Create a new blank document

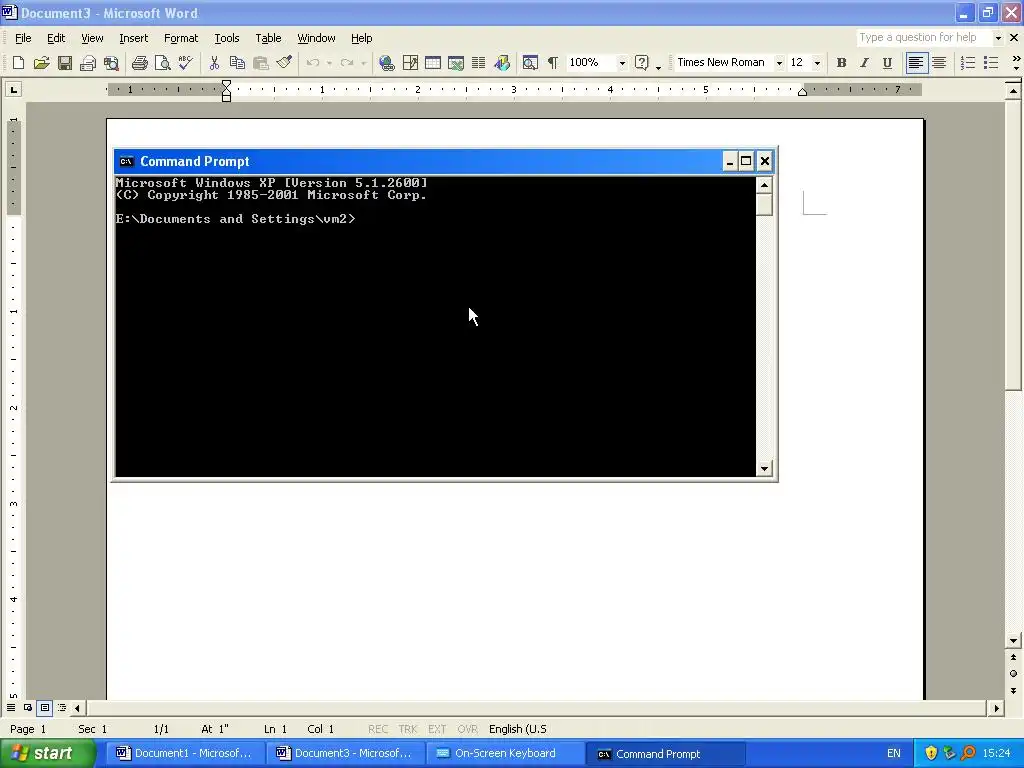coord(18,63)
